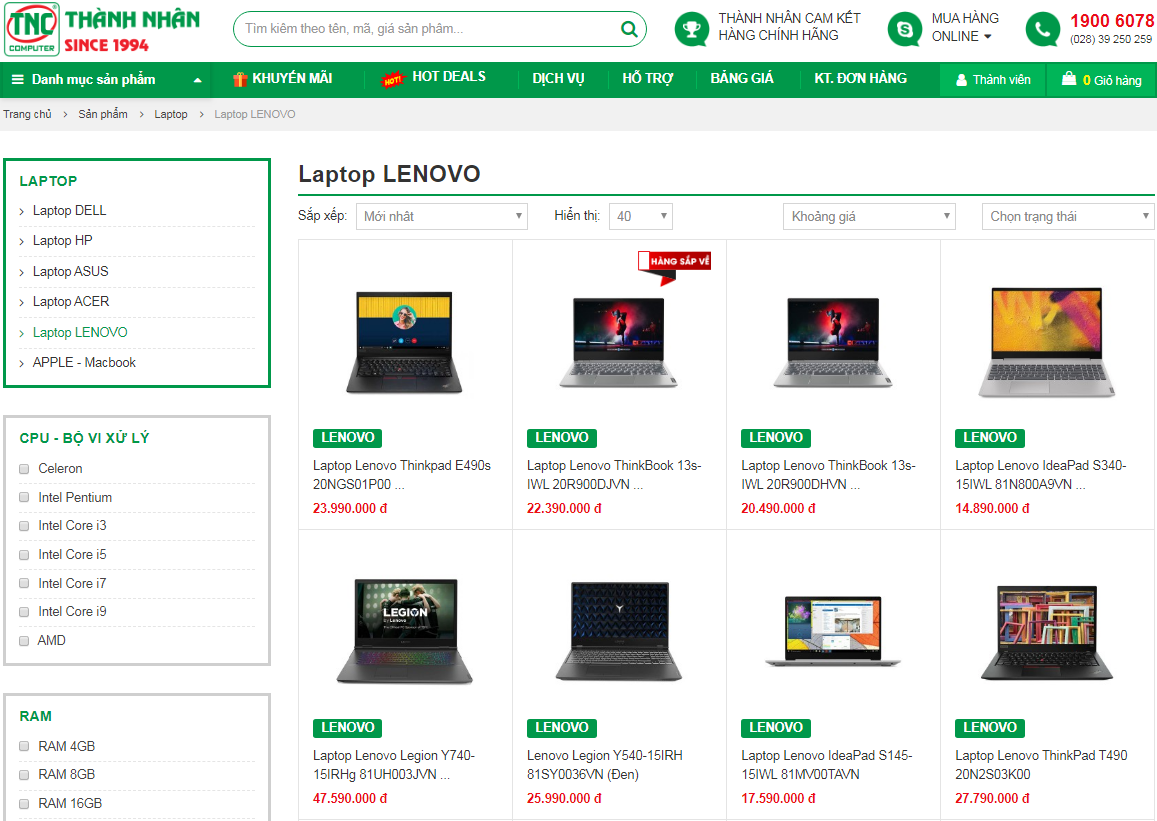Check the Intel Pentium filter
This screenshot has height=821, width=1157.
pyautogui.click(x=24, y=498)
